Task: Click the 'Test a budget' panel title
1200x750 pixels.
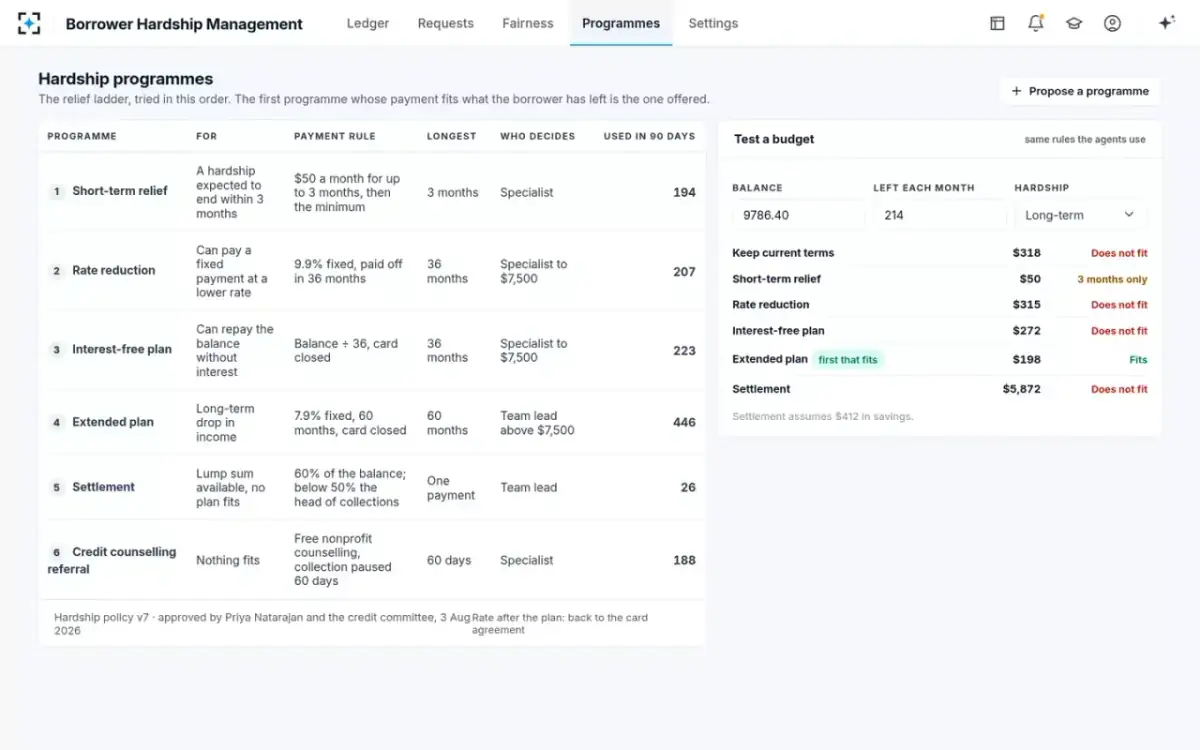Action: [774, 139]
